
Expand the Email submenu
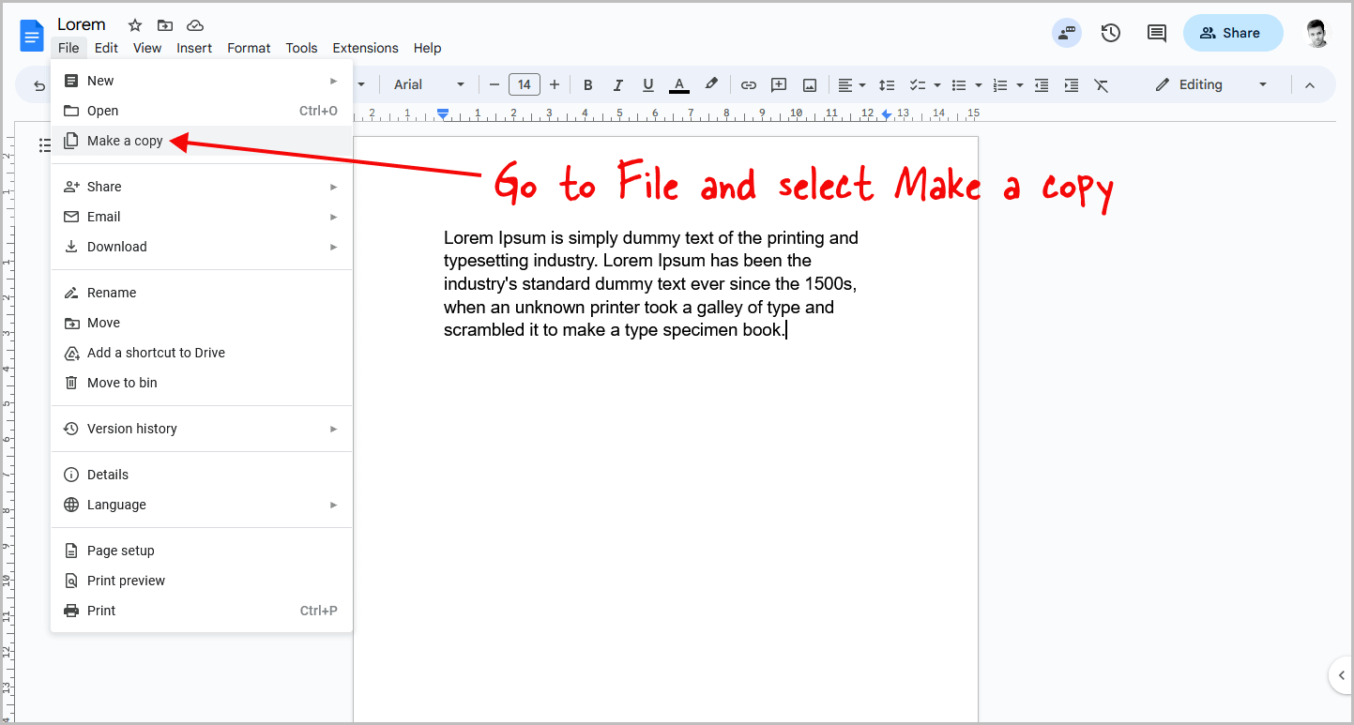click(201, 217)
